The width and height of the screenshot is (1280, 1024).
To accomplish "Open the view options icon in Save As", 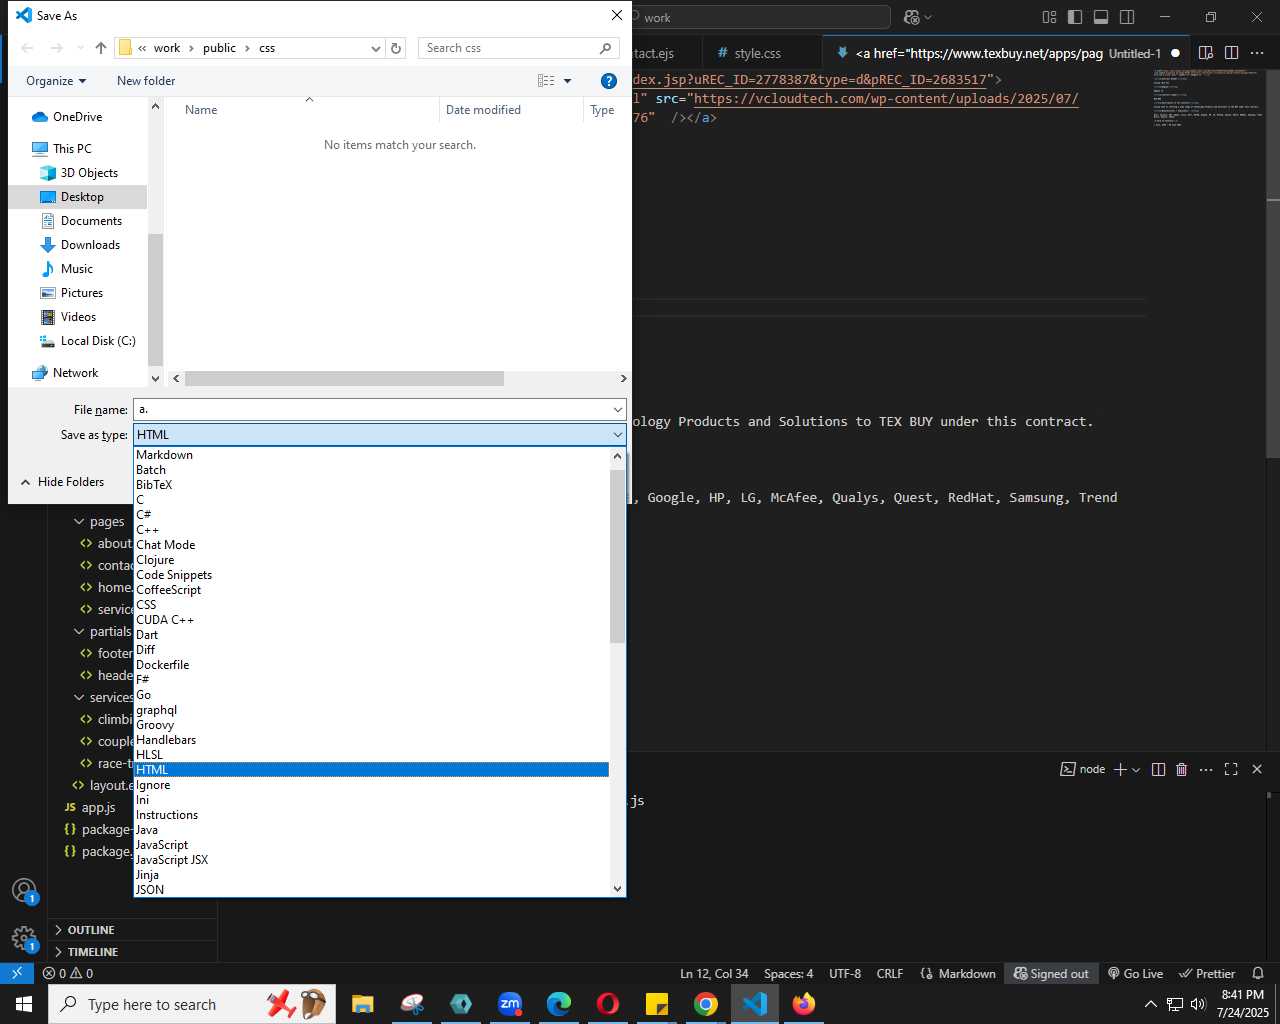I will coord(546,81).
